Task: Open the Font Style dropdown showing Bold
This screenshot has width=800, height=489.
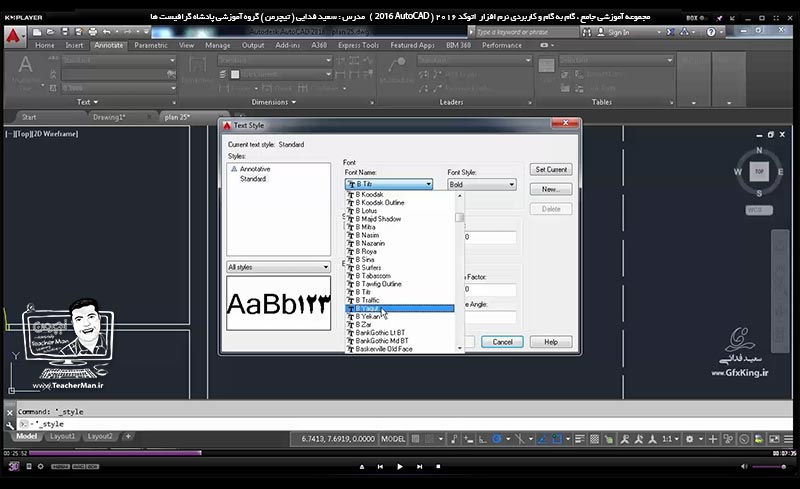Action: click(x=482, y=184)
